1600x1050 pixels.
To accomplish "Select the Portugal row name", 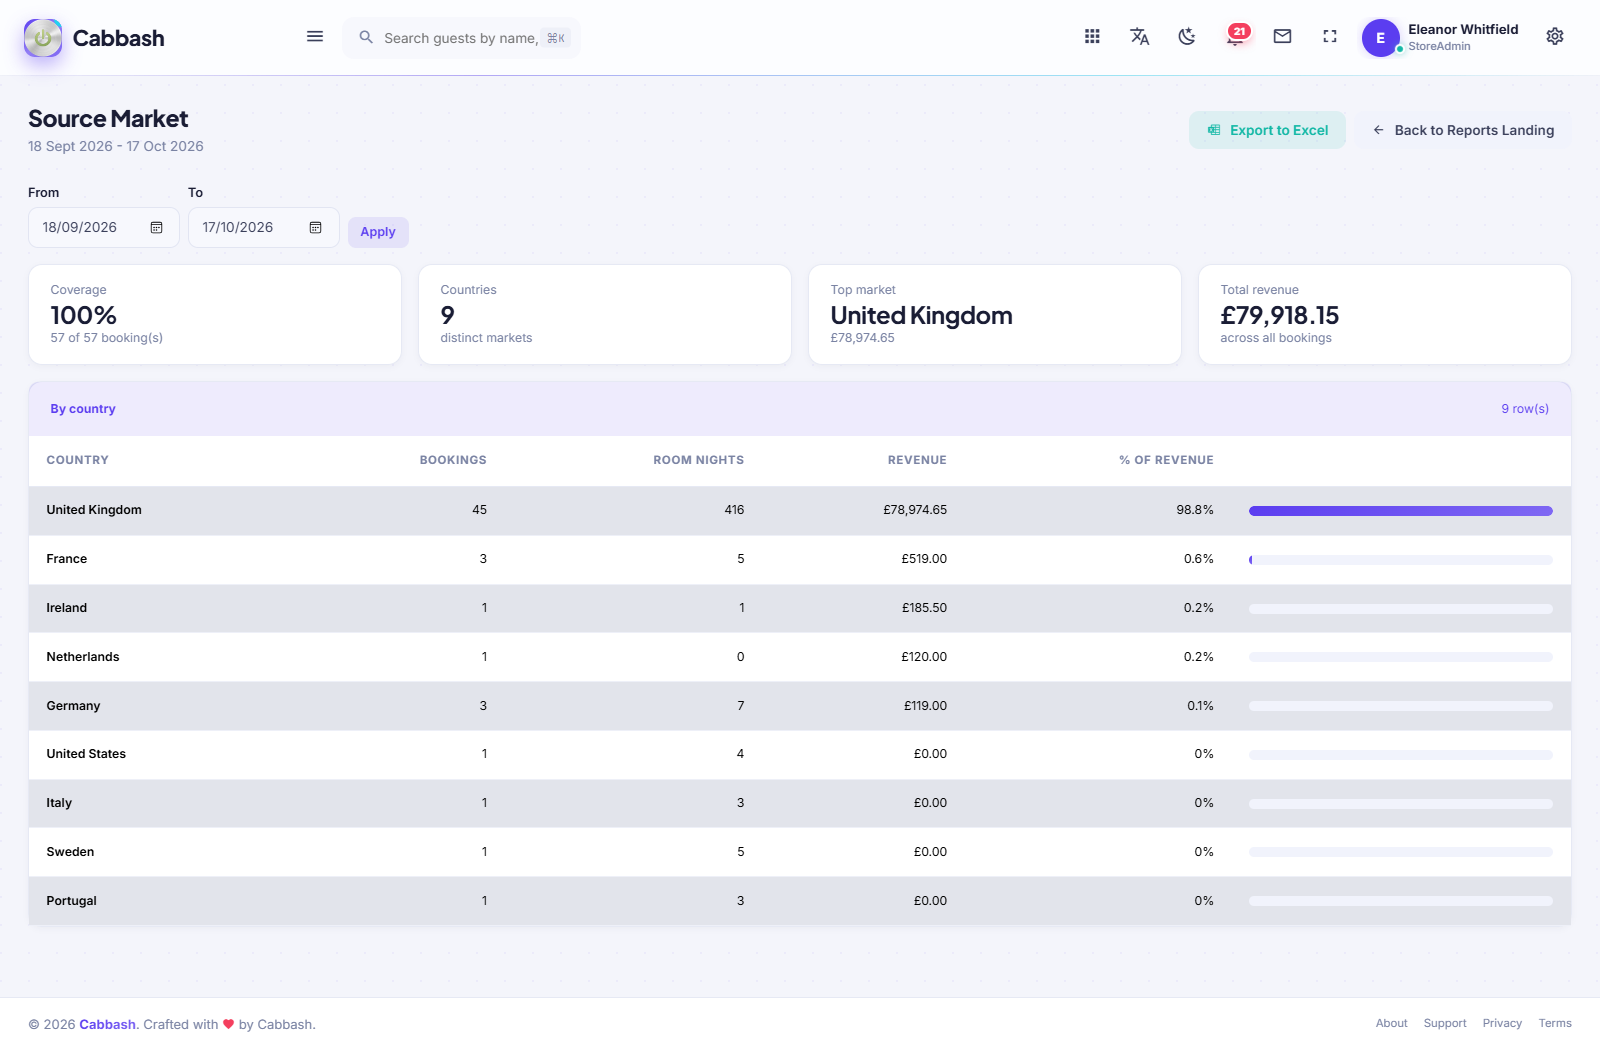I will click(72, 901).
